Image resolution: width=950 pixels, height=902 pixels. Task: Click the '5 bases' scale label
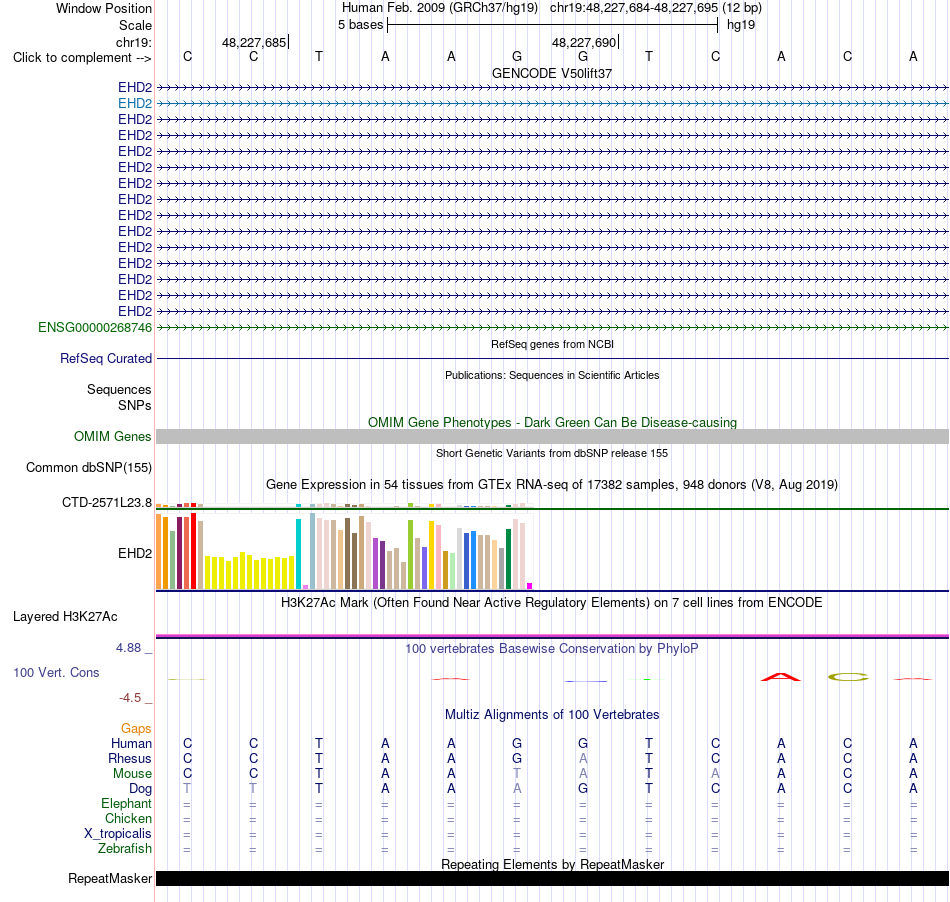coord(360,25)
